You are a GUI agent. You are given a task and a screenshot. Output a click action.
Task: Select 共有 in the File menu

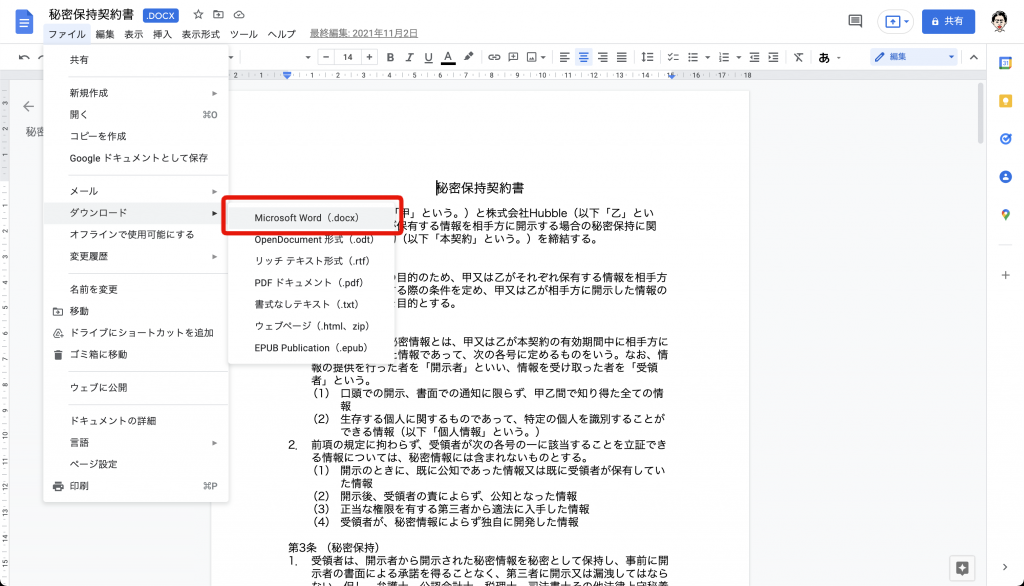coord(136,59)
